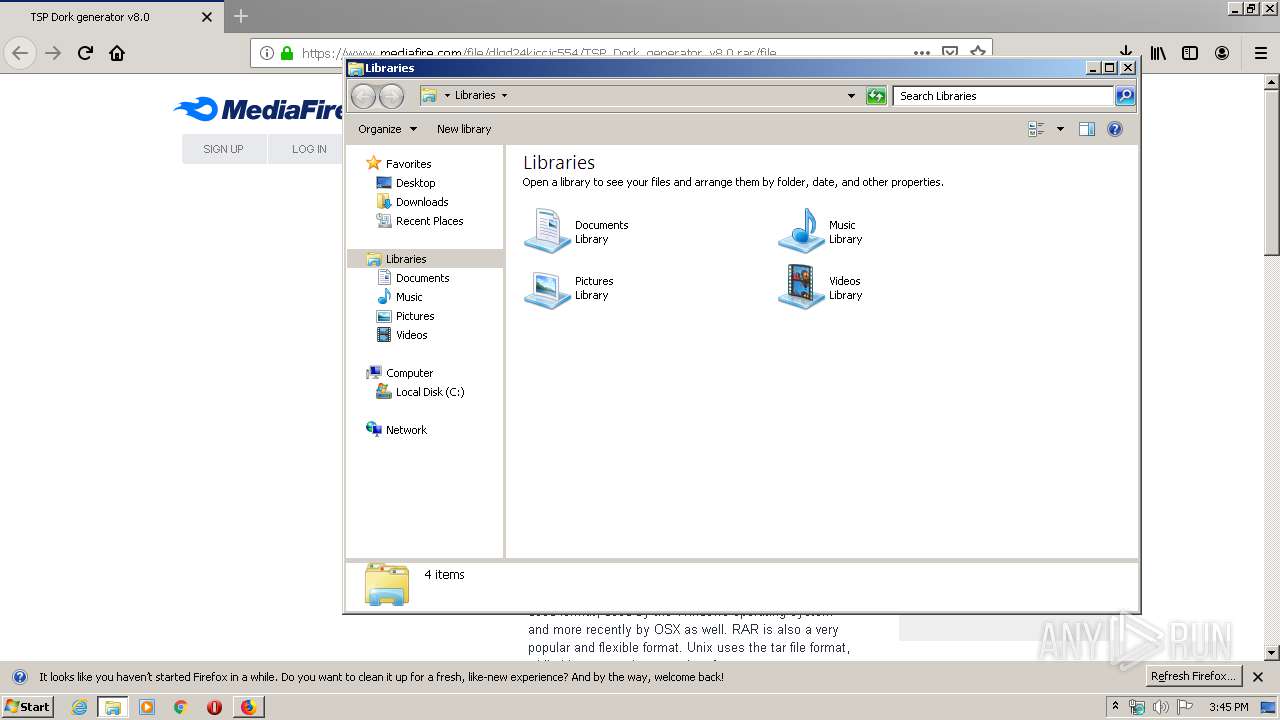
Task: Click the Explorer forward arrow button
Action: [391, 96]
